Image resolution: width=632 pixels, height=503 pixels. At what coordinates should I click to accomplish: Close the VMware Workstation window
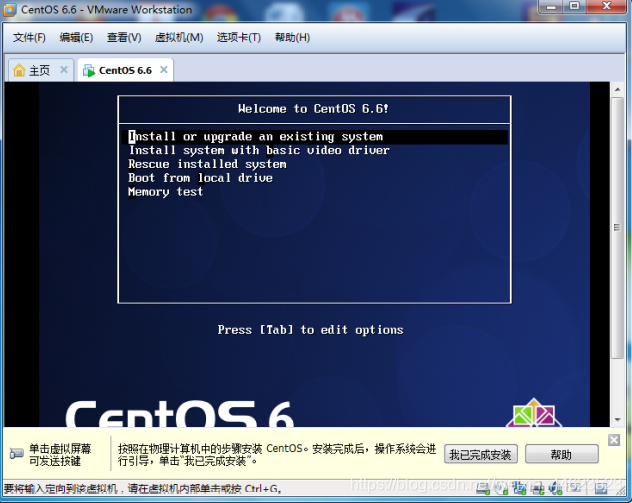607,6
